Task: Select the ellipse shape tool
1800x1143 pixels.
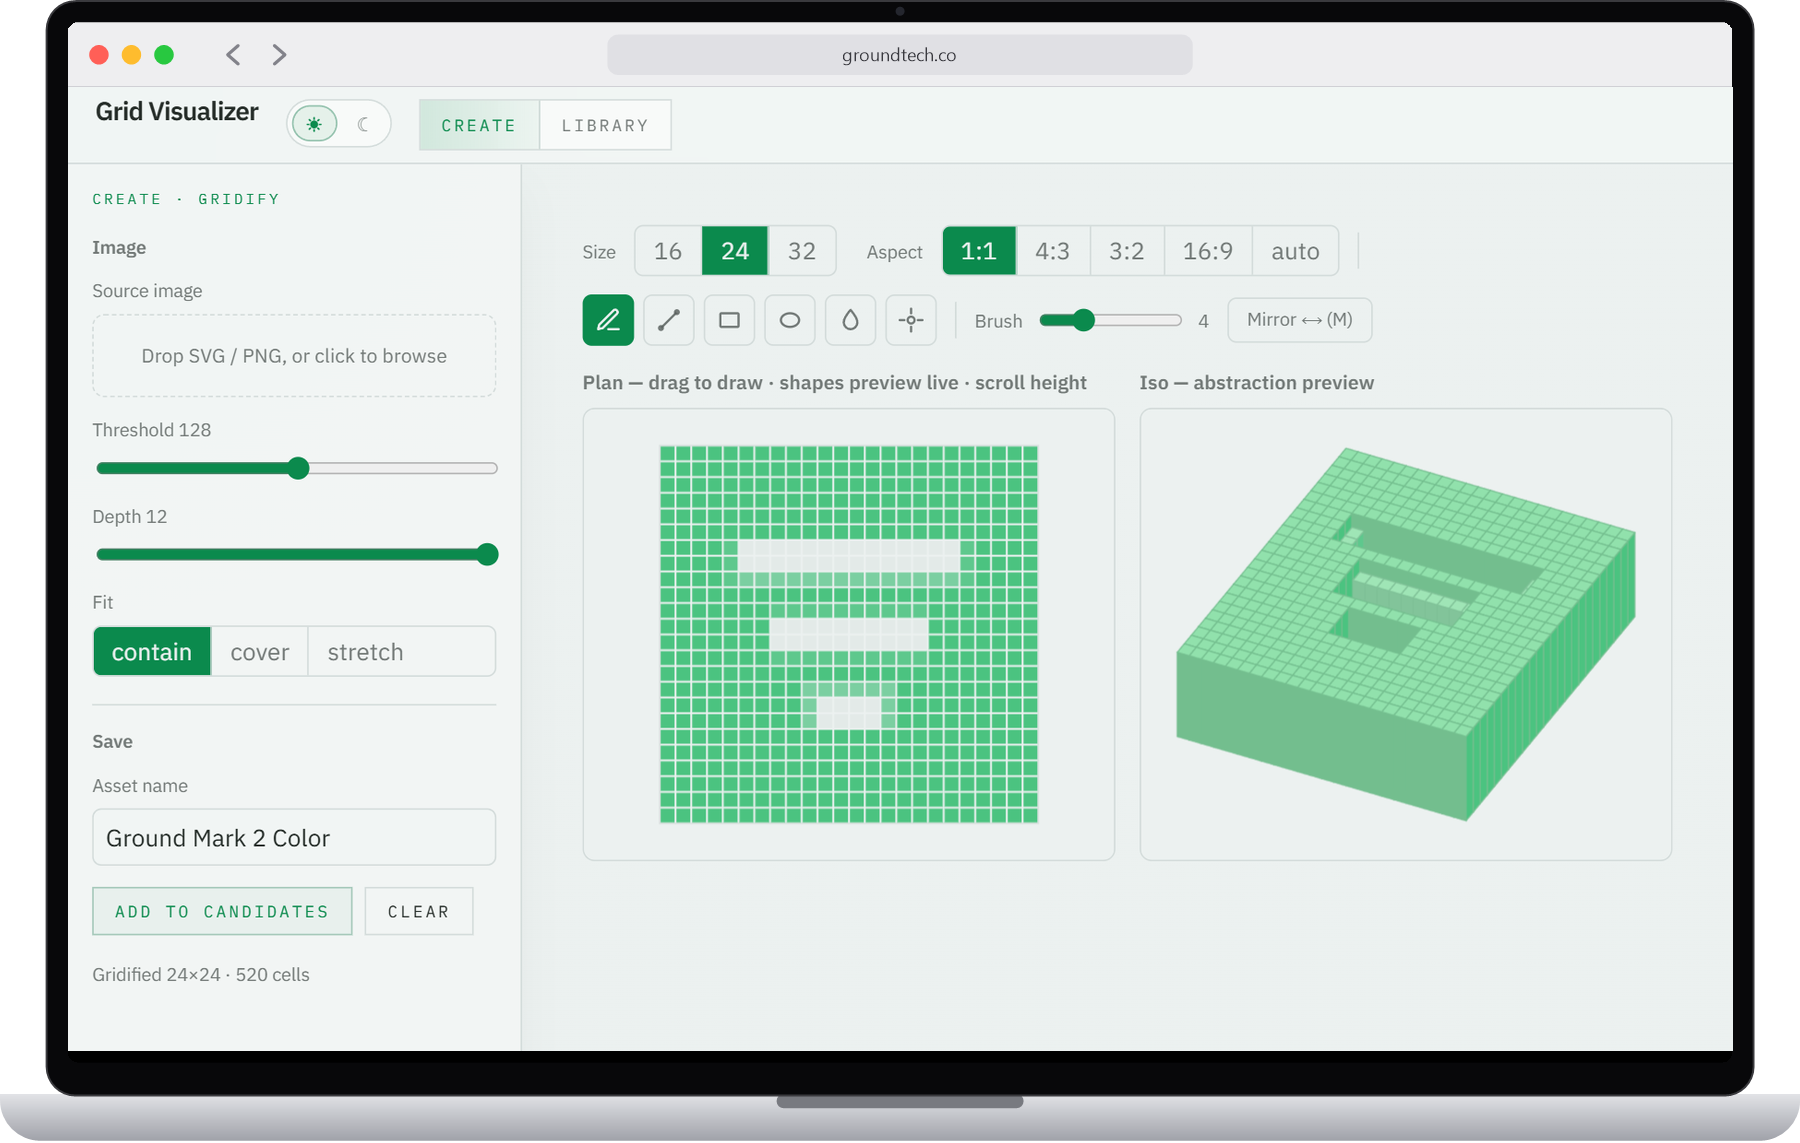Action: [790, 320]
